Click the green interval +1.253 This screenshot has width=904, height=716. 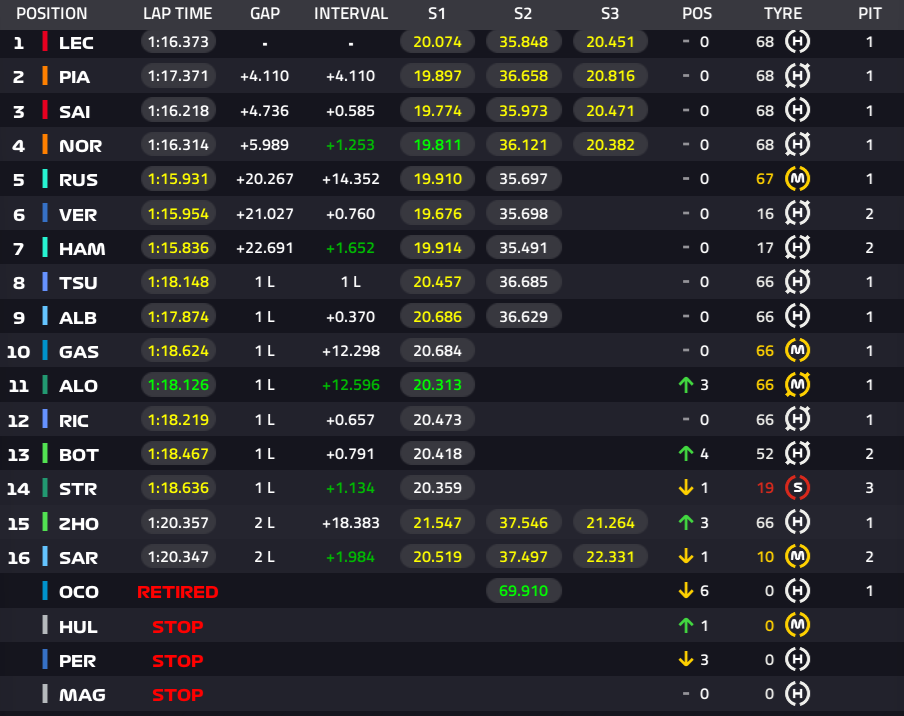coord(351,145)
